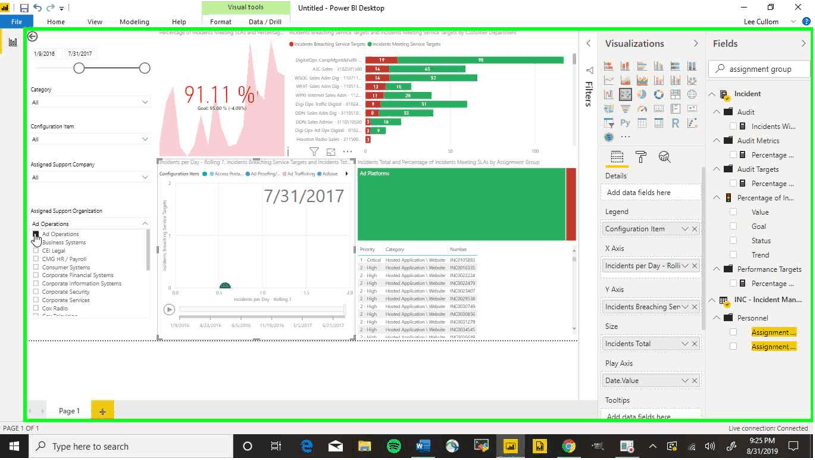Switch to the Data / Drill tab
Screen dimensions: 815x460
(x=264, y=21)
